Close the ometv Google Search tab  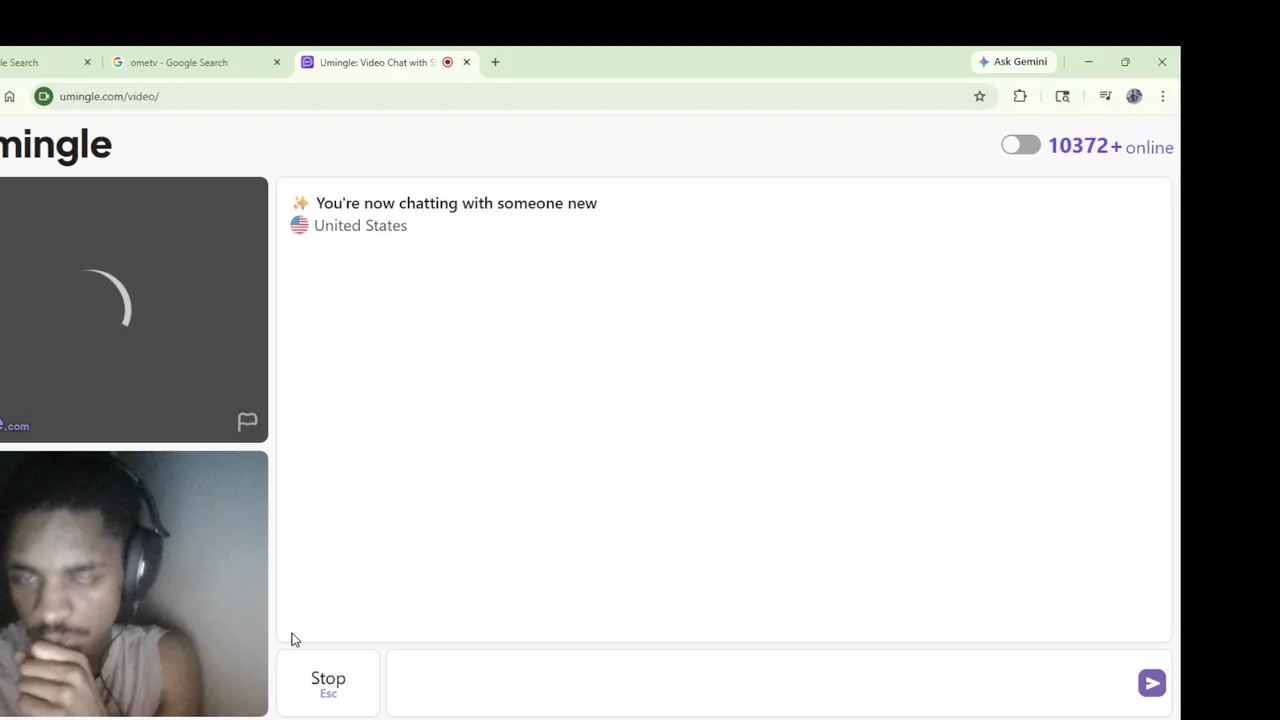point(277,62)
